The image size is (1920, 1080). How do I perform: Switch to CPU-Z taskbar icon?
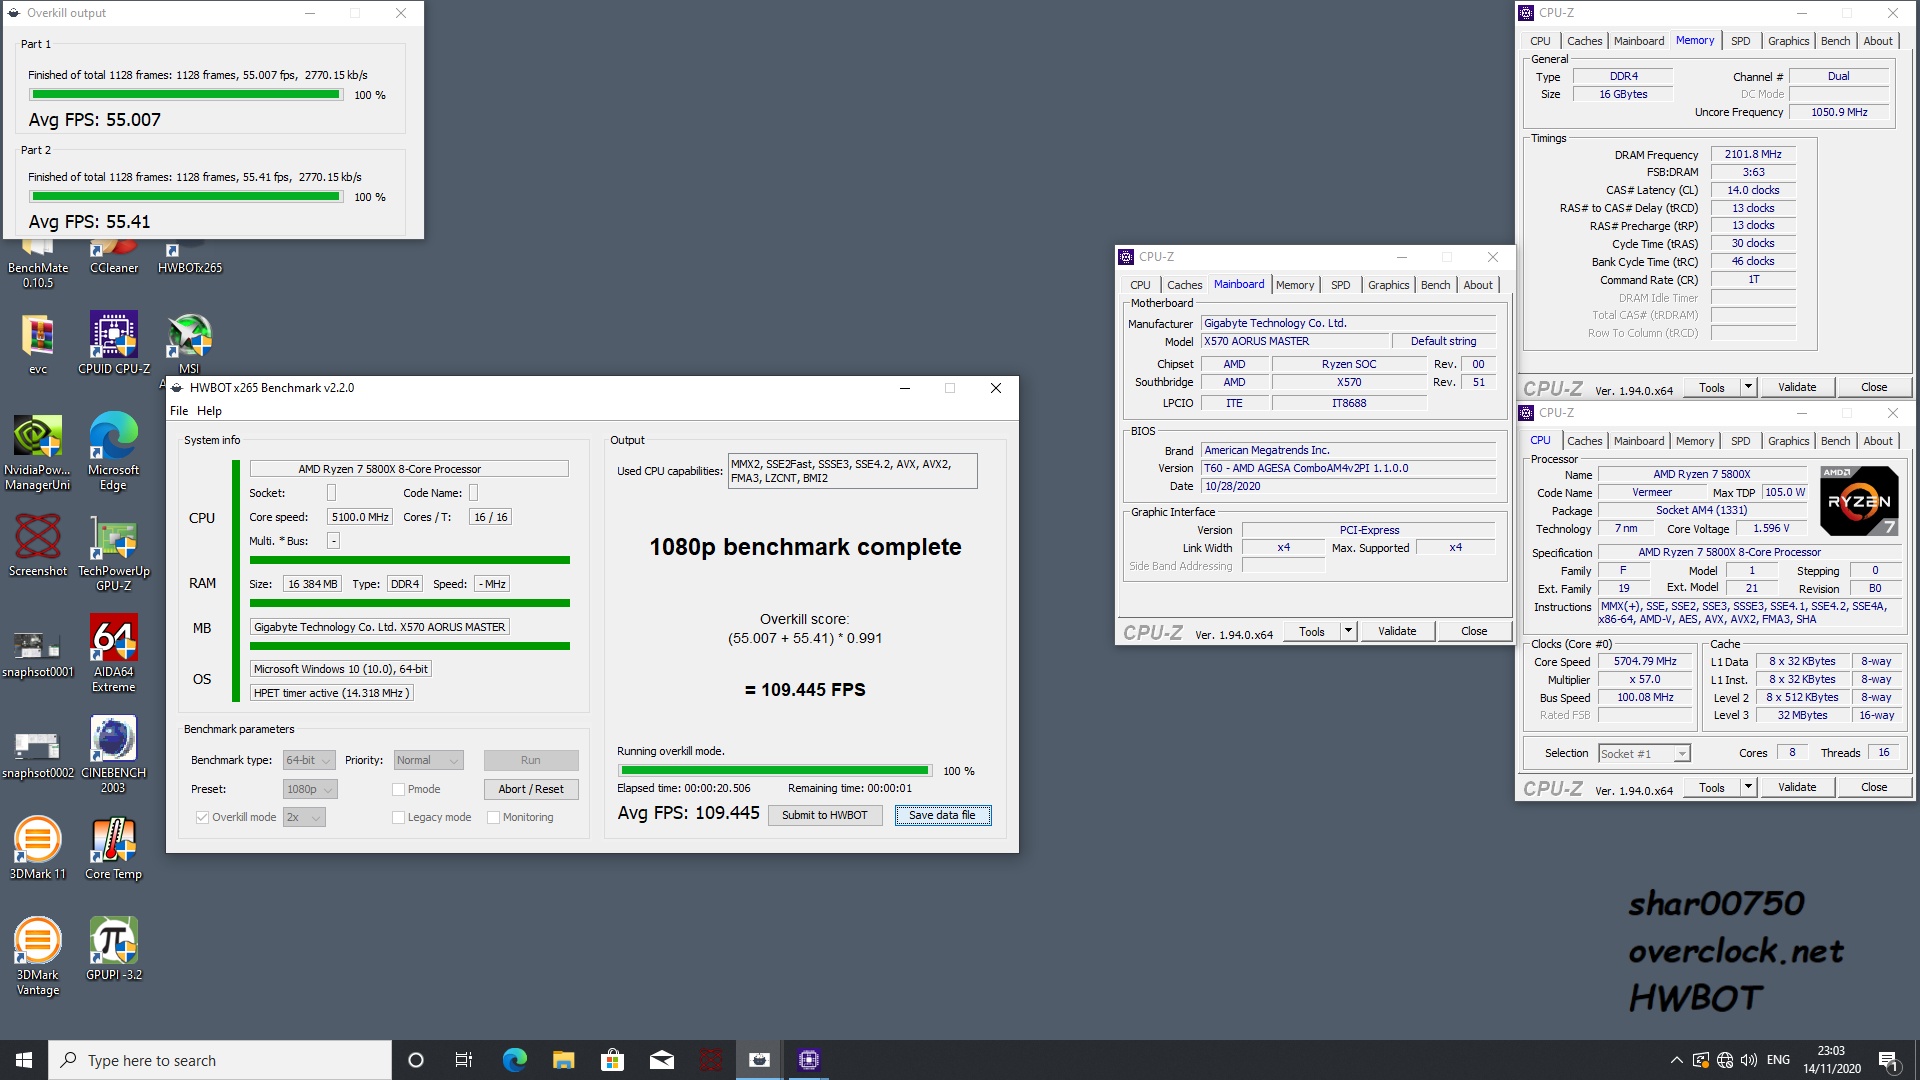point(809,1060)
